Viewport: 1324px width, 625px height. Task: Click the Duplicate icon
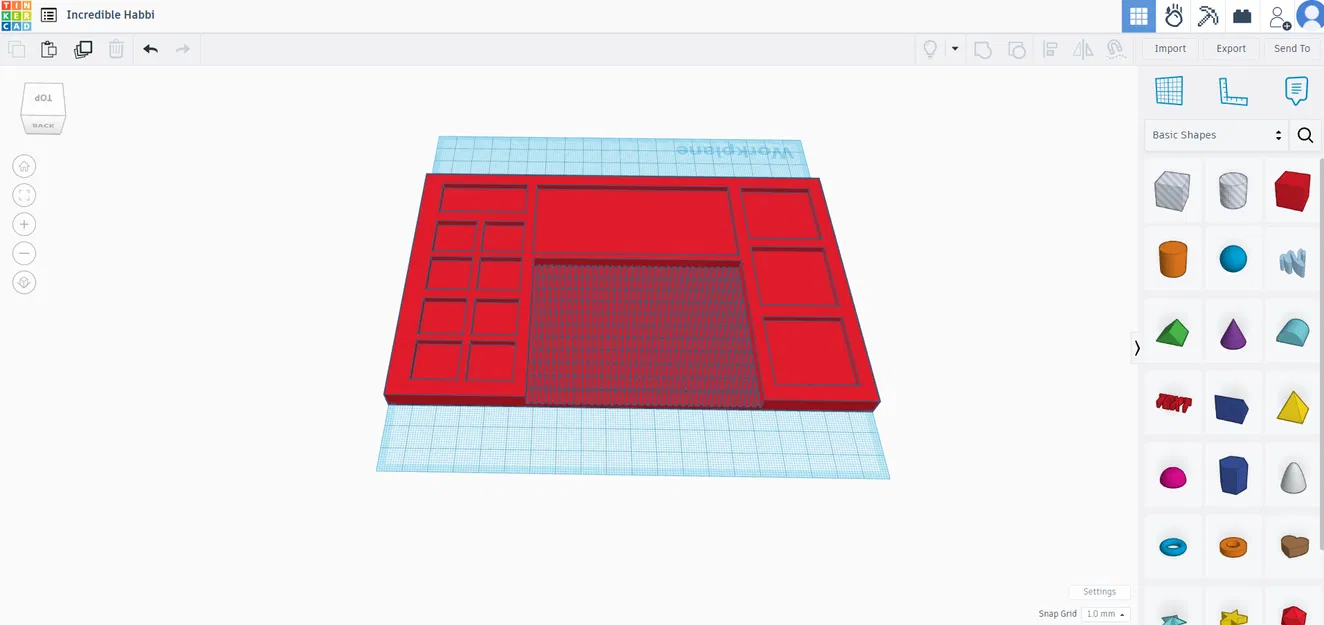83,48
